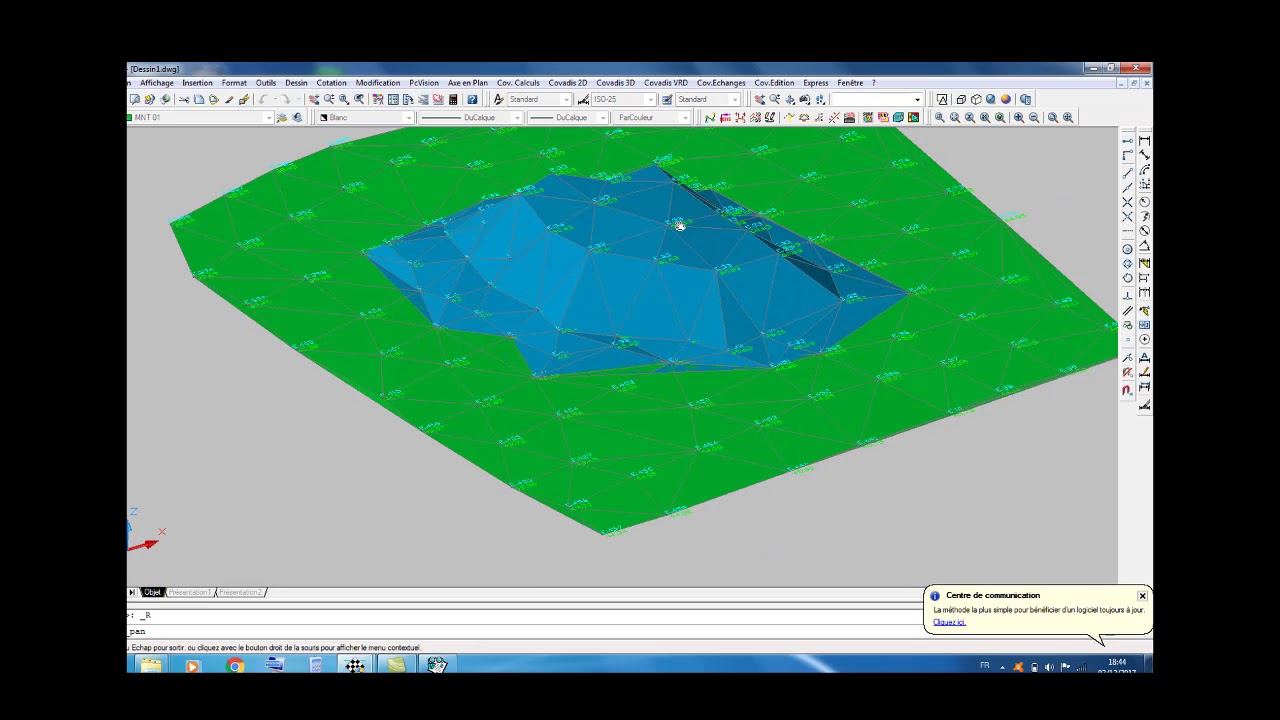
Task: Click the red N tool in right toolbar
Action: coord(1127,390)
